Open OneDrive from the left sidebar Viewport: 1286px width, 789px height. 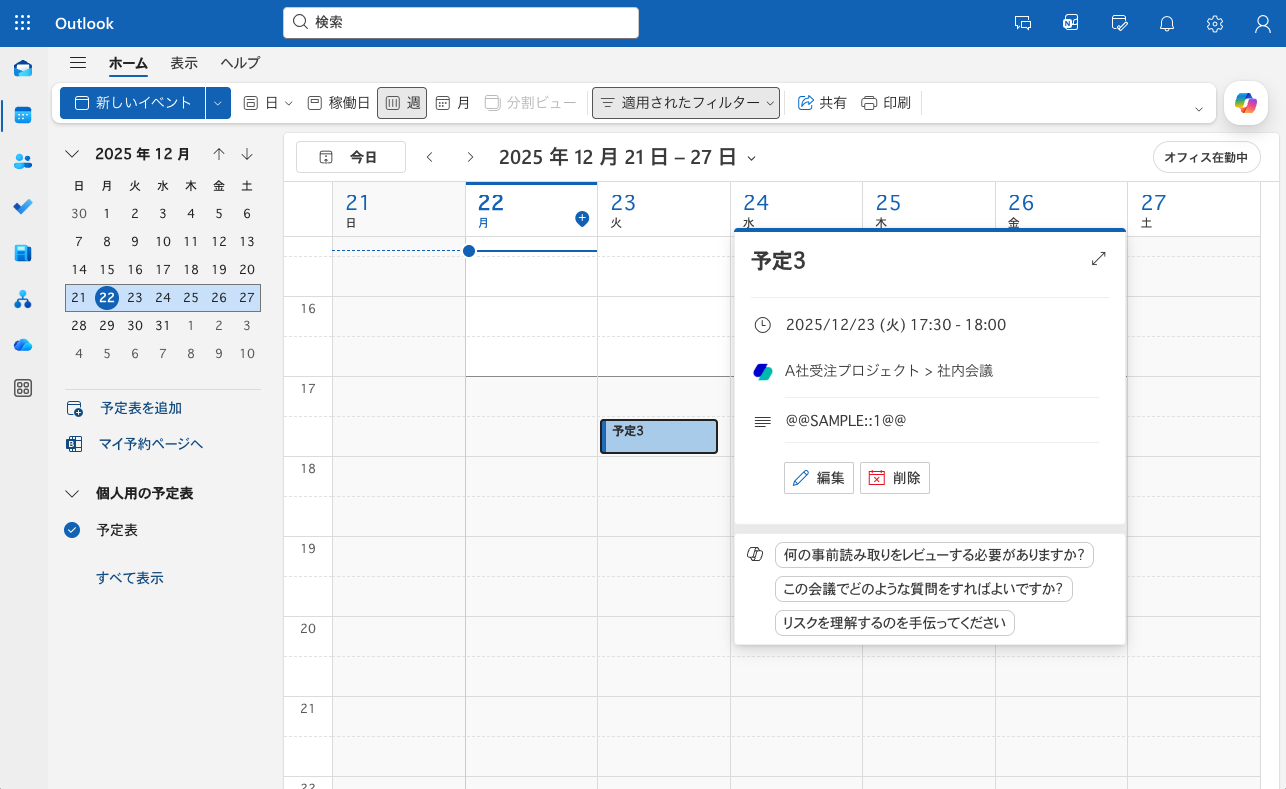23,345
